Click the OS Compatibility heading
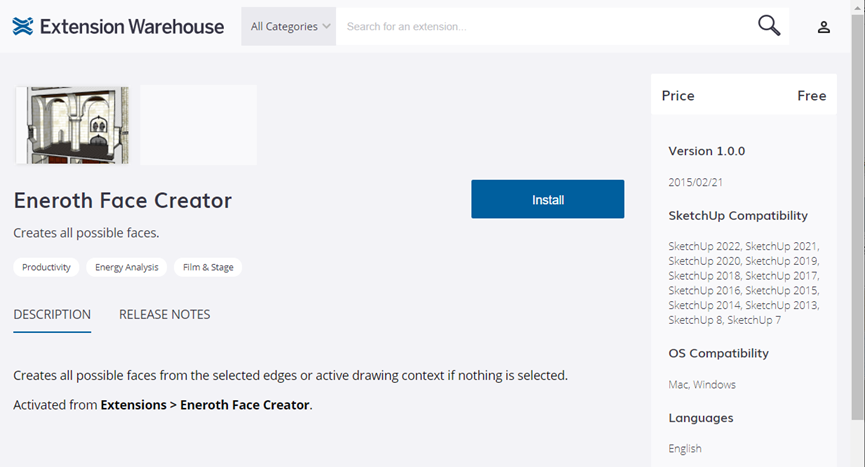The width and height of the screenshot is (865, 467). tap(718, 353)
